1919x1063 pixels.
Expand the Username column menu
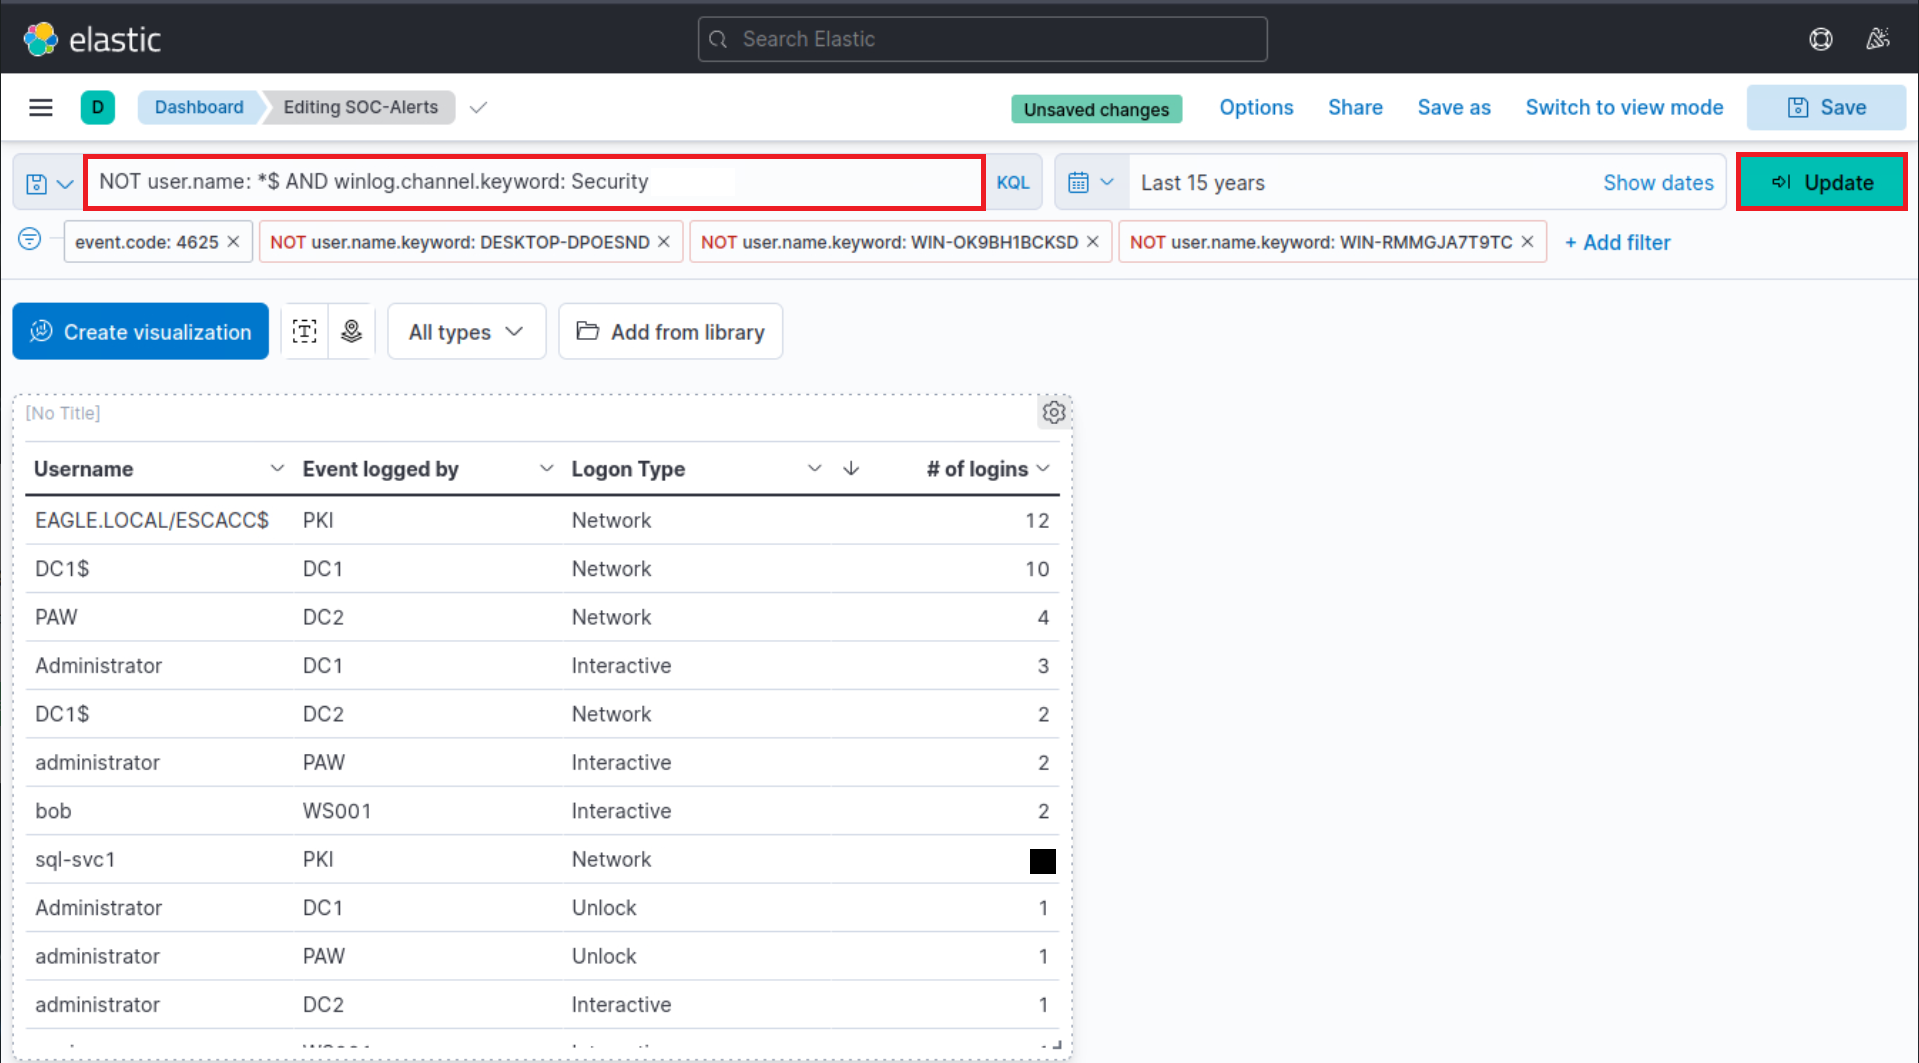277,468
